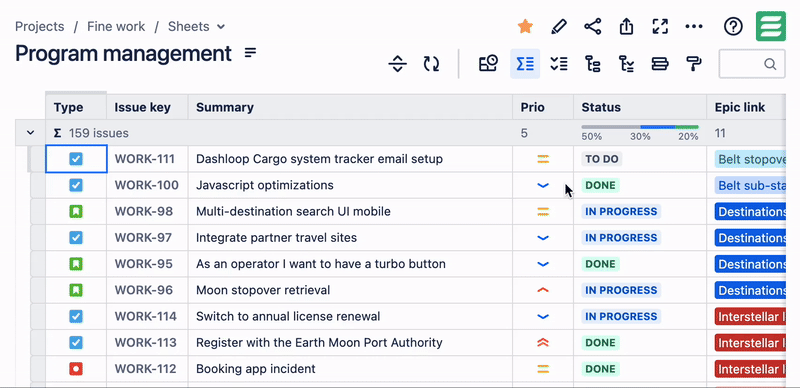Click the export upload icon
Viewport: 800px width, 388px height.
626,27
